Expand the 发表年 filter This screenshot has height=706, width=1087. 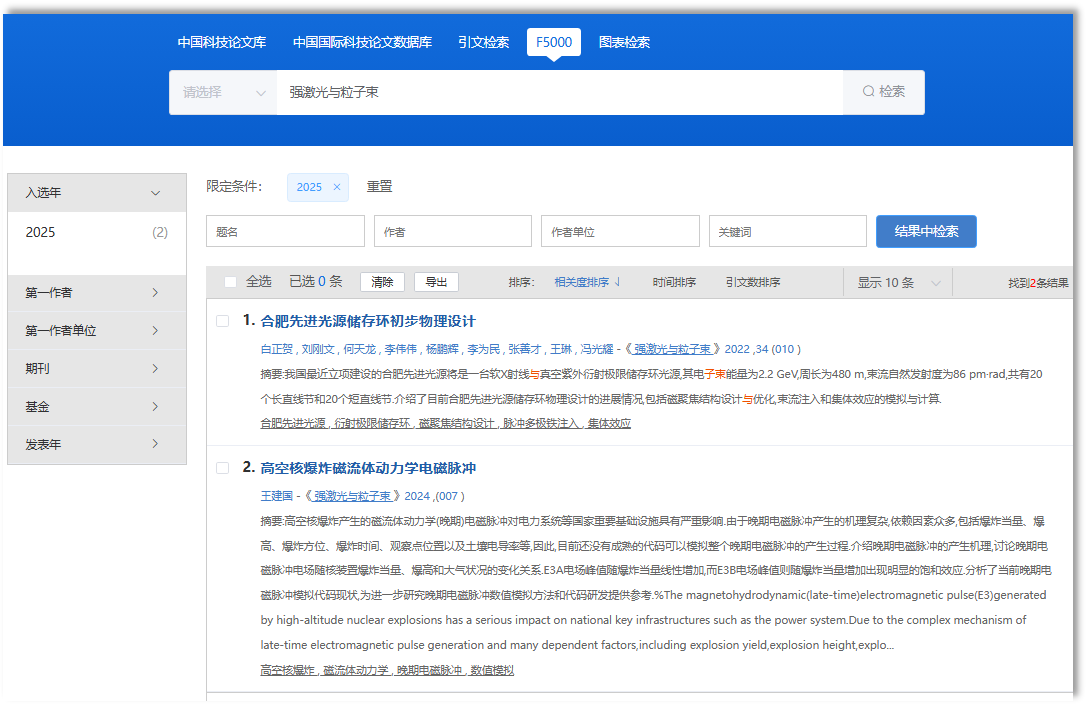pos(155,444)
